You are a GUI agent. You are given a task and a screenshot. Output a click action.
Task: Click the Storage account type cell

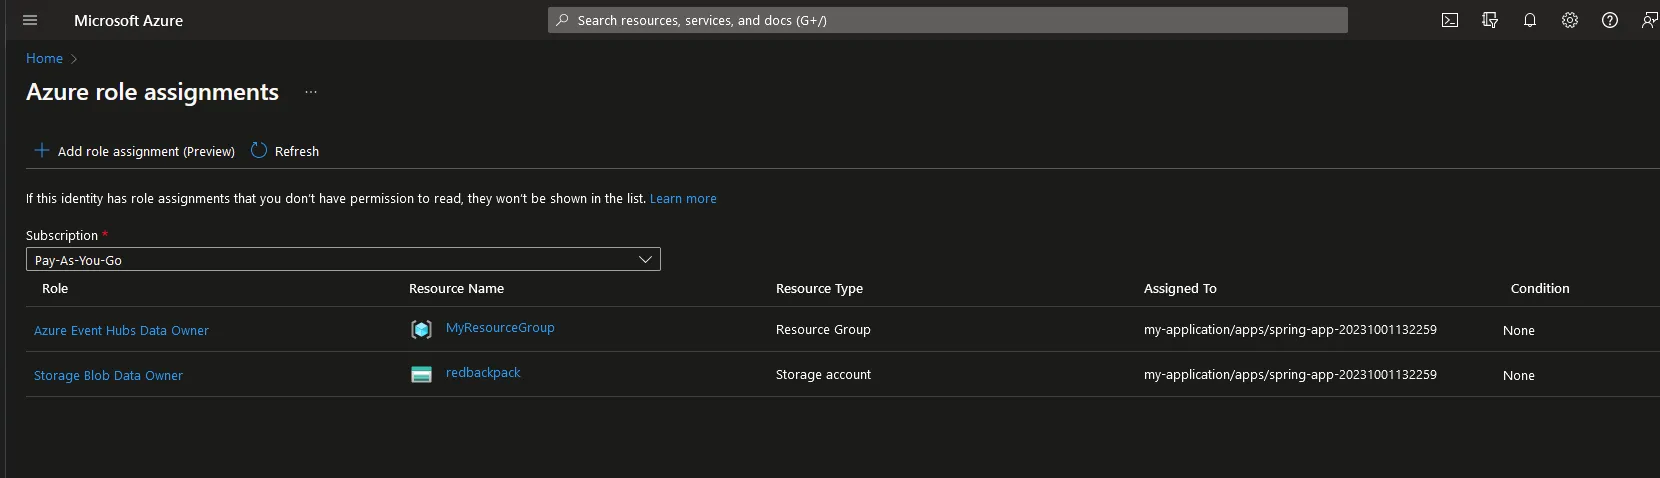[823, 374]
